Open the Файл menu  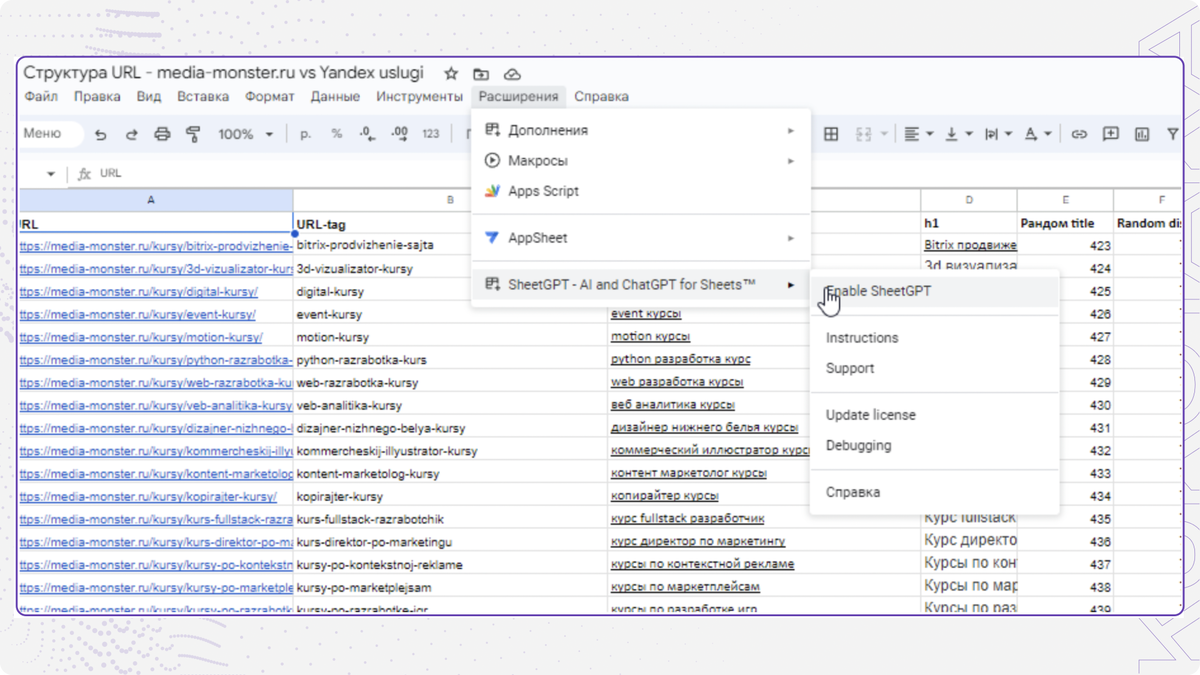click(x=41, y=97)
